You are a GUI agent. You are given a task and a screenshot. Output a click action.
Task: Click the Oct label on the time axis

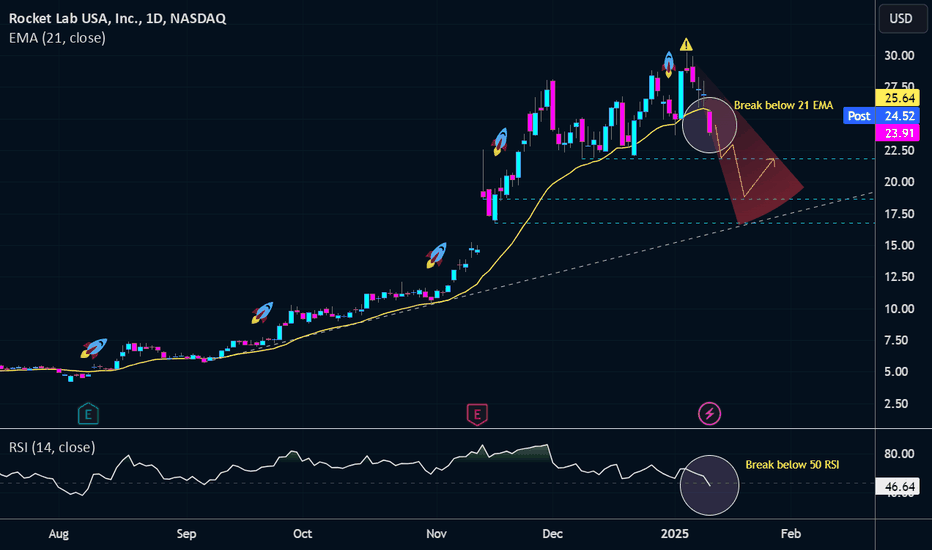coord(303,533)
